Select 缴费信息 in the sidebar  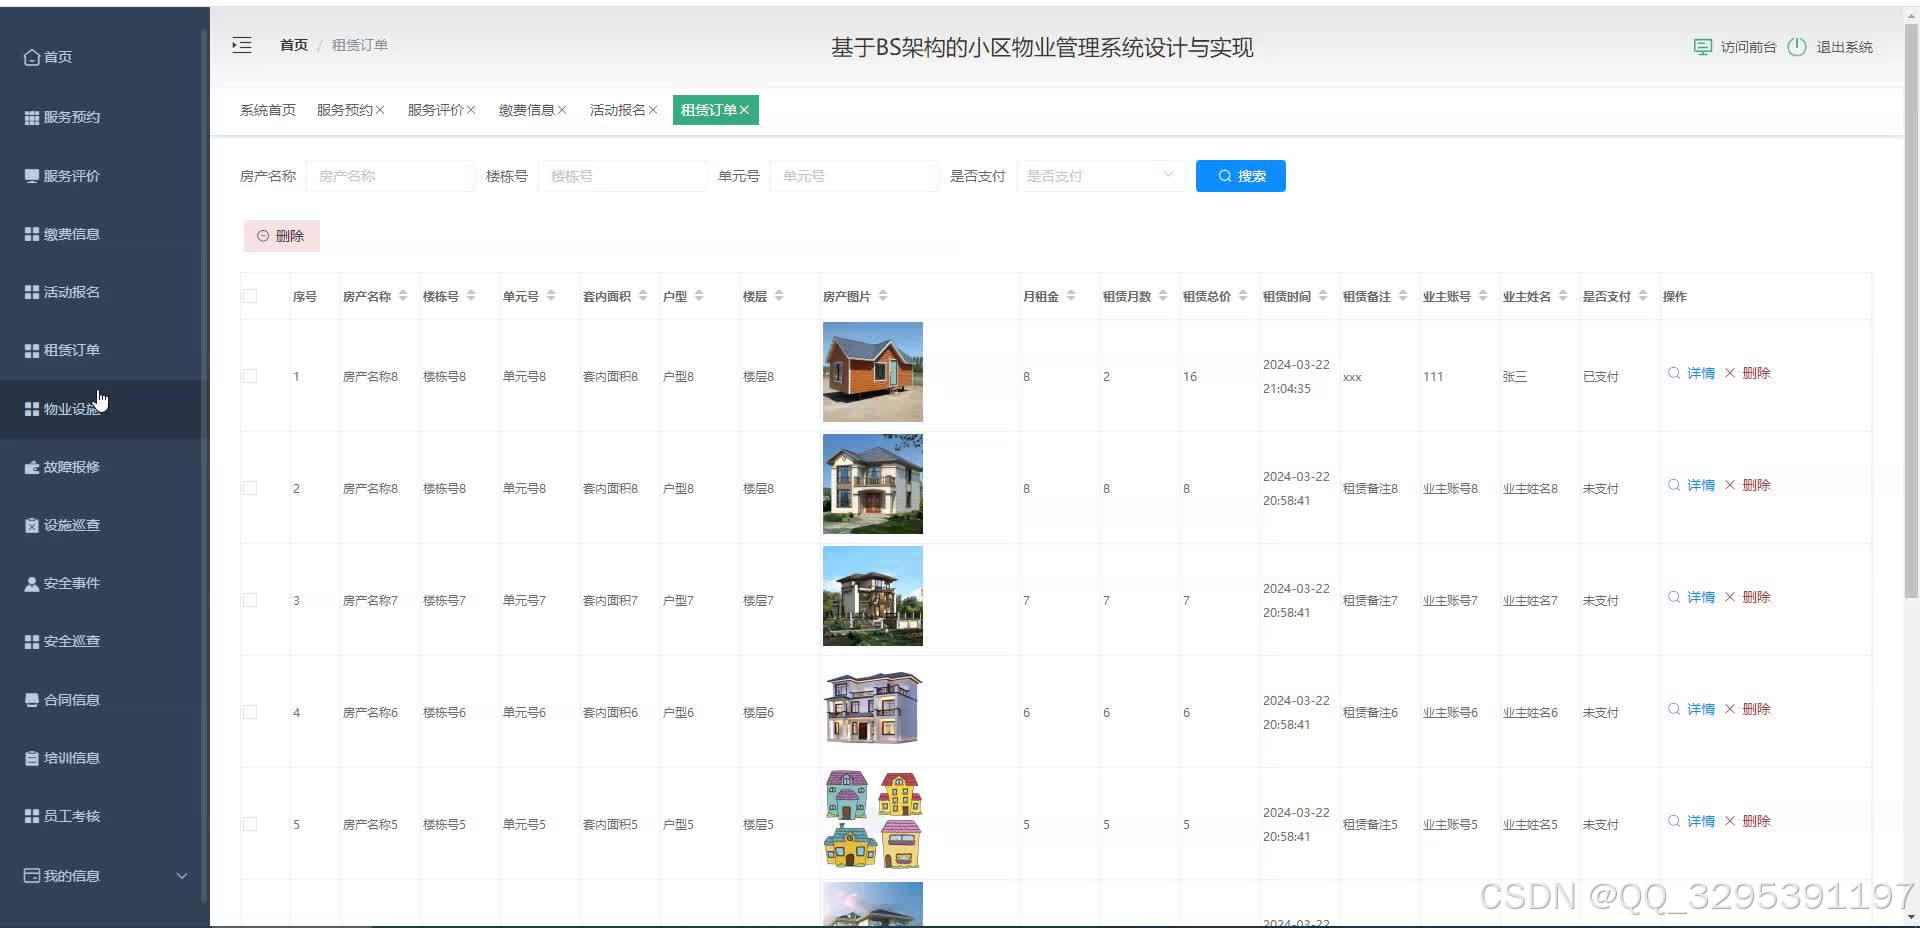(70, 233)
